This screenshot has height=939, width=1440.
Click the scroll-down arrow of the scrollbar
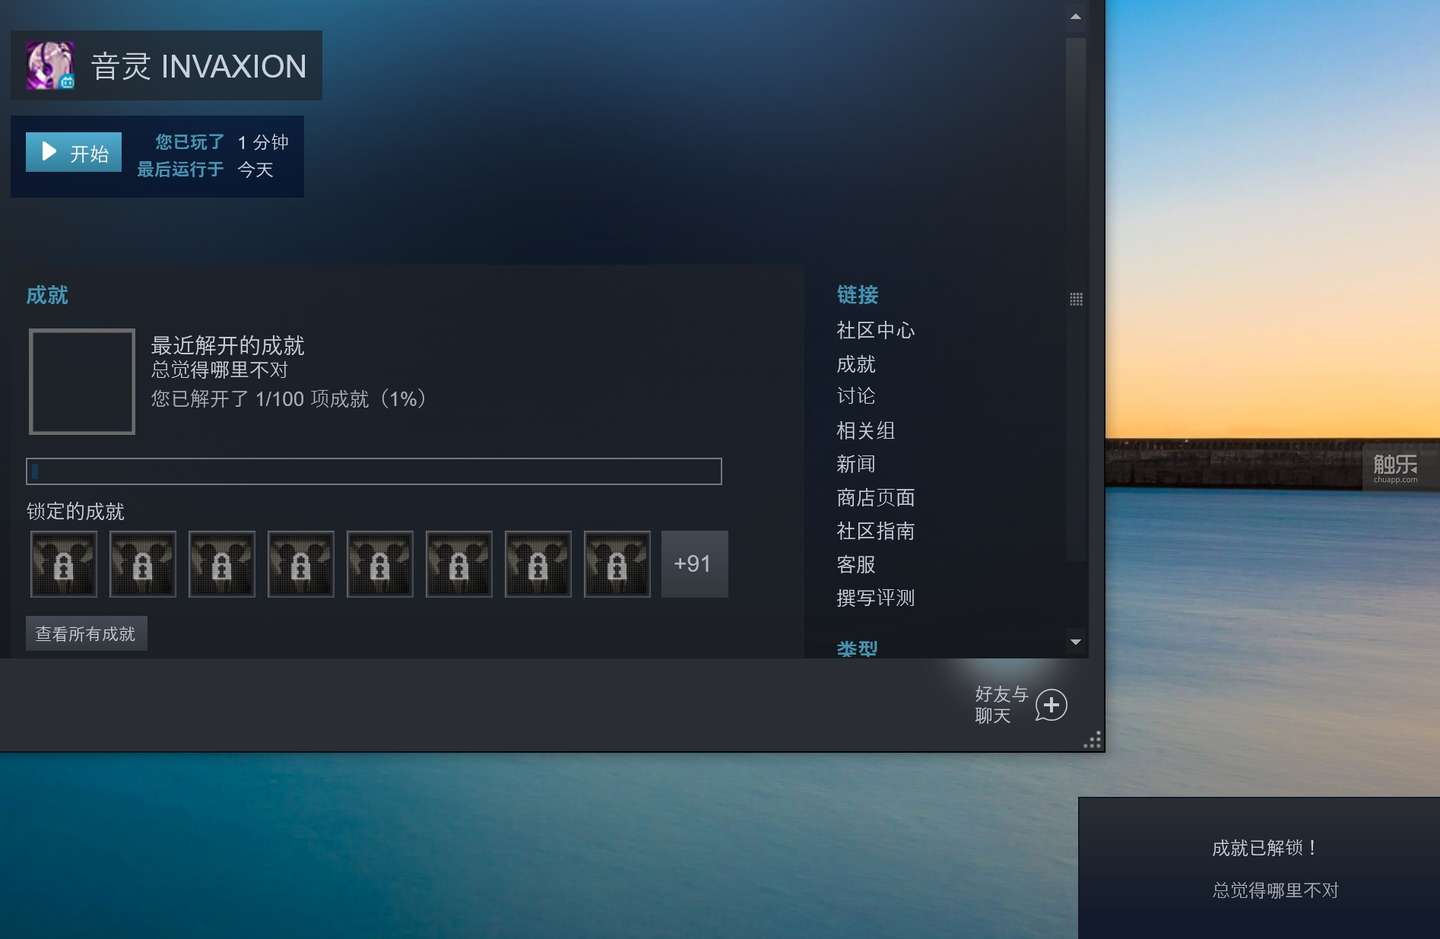pos(1076,642)
